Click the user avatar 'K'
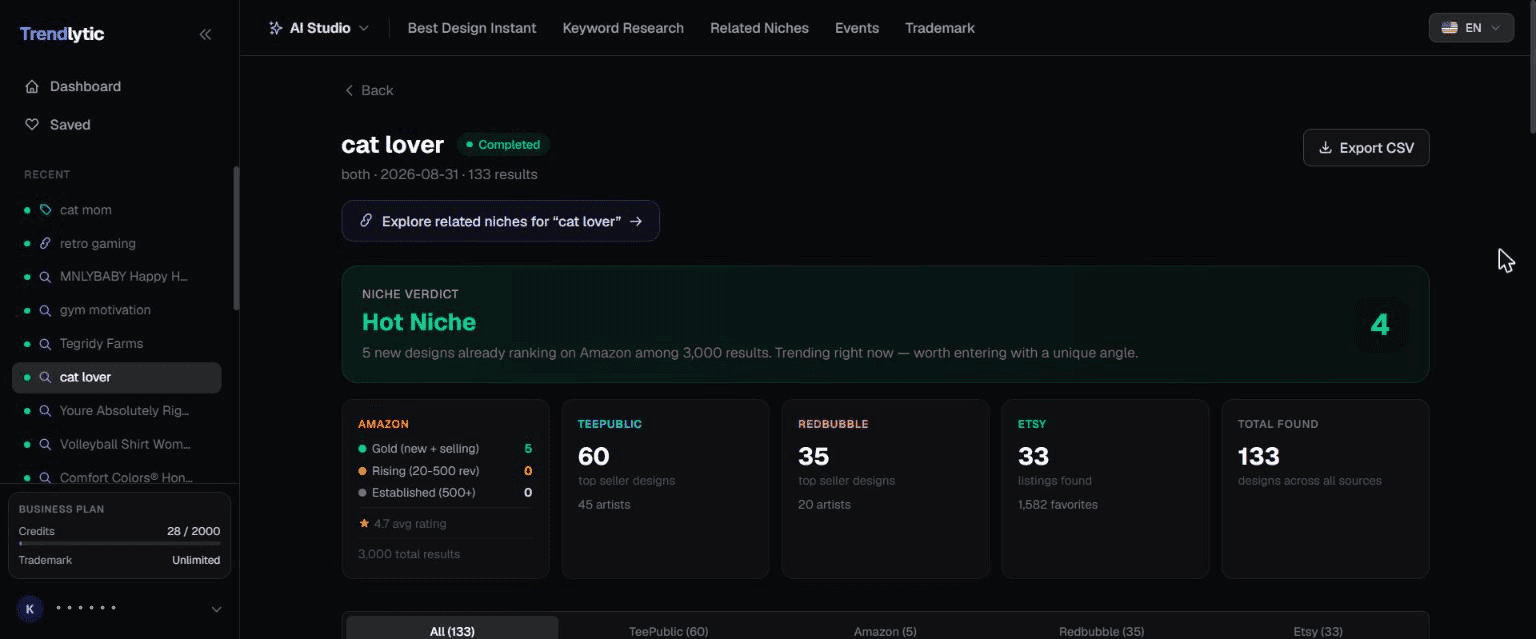Viewport: 1536px width, 639px height. point(30,608)
